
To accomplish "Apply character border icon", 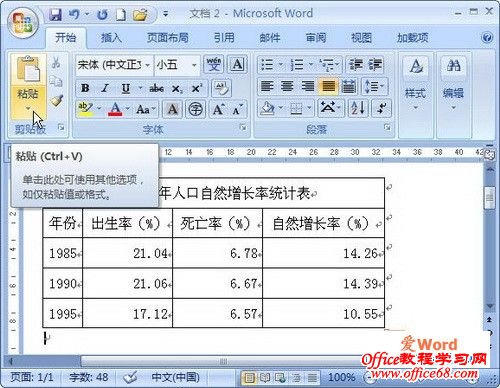I will click(237, 64).
